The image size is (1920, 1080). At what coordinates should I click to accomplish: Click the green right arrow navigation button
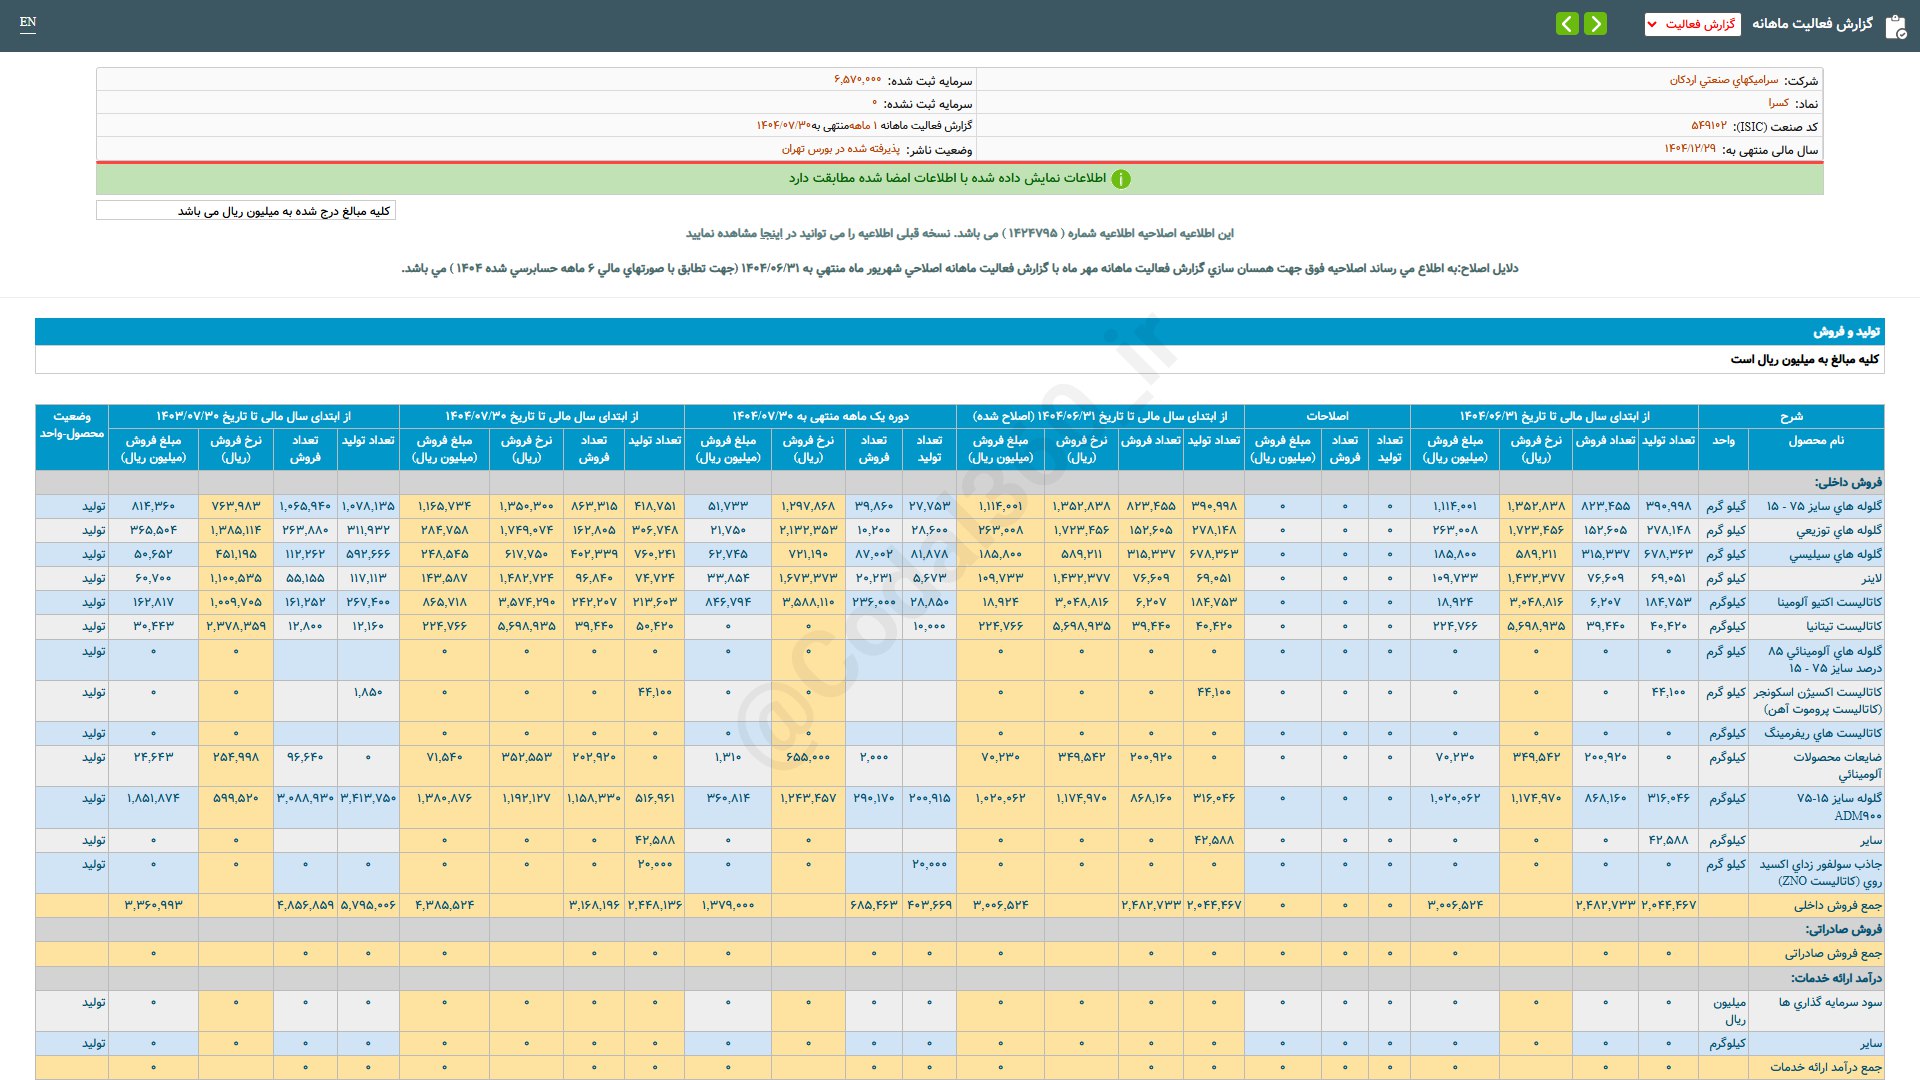pos(1596,23)
